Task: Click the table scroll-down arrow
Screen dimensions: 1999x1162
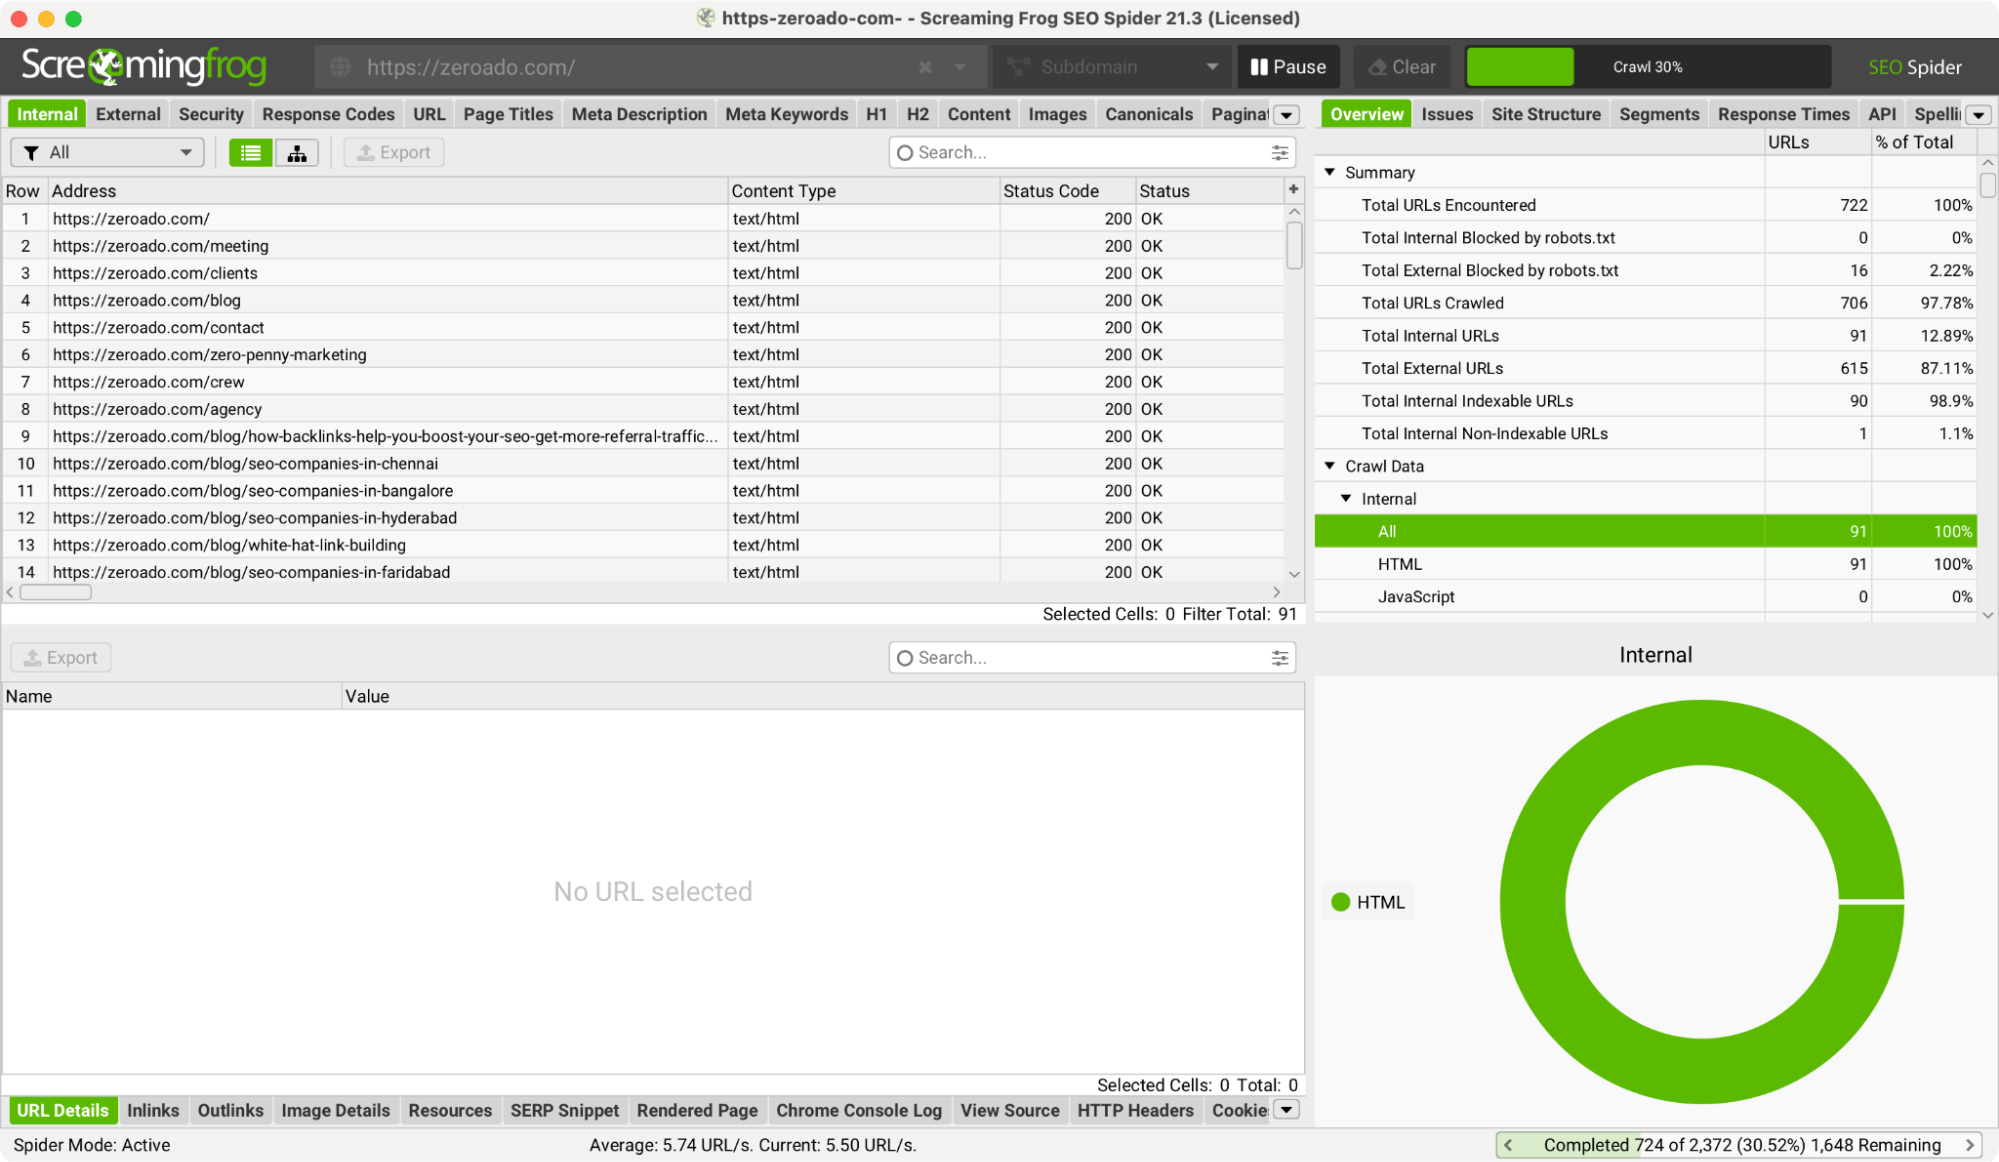Action: pyautogui.click(x=1294, y=574)
